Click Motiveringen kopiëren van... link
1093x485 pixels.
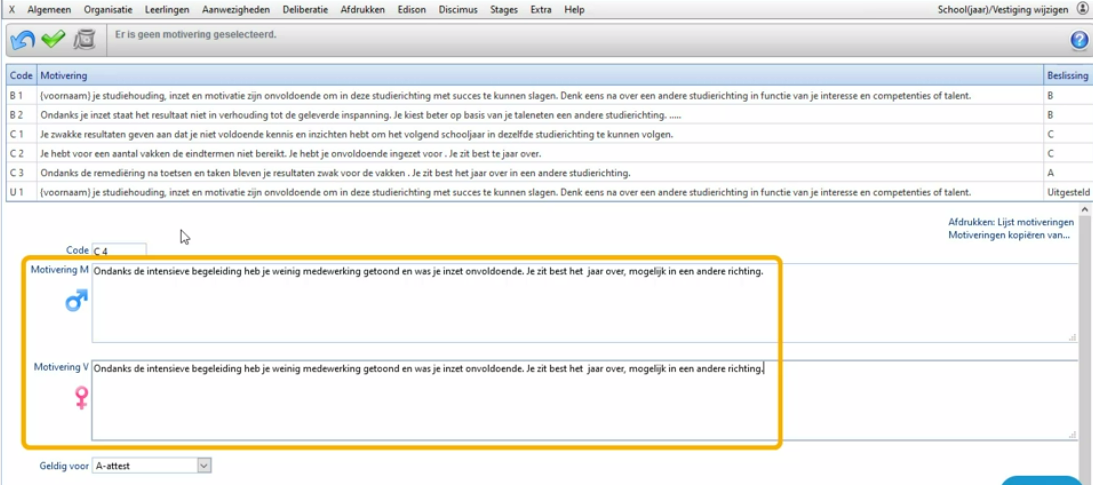tap(1008, 236)
